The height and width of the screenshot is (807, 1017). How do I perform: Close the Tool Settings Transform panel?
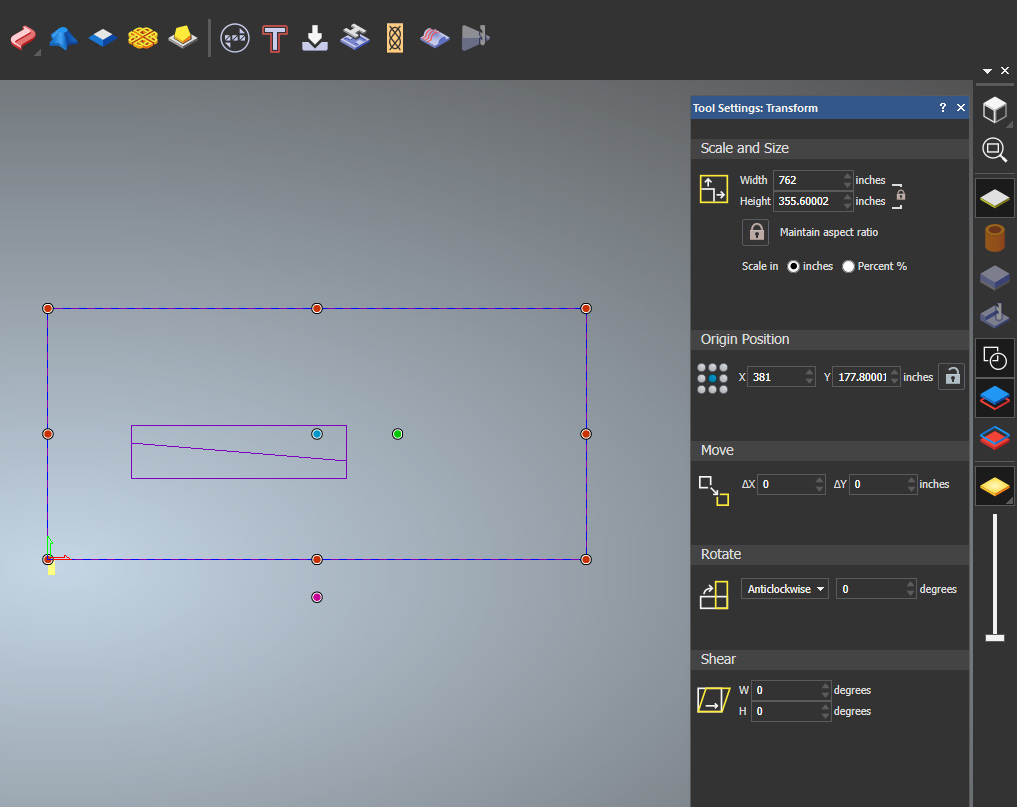(x=959, y=107)
